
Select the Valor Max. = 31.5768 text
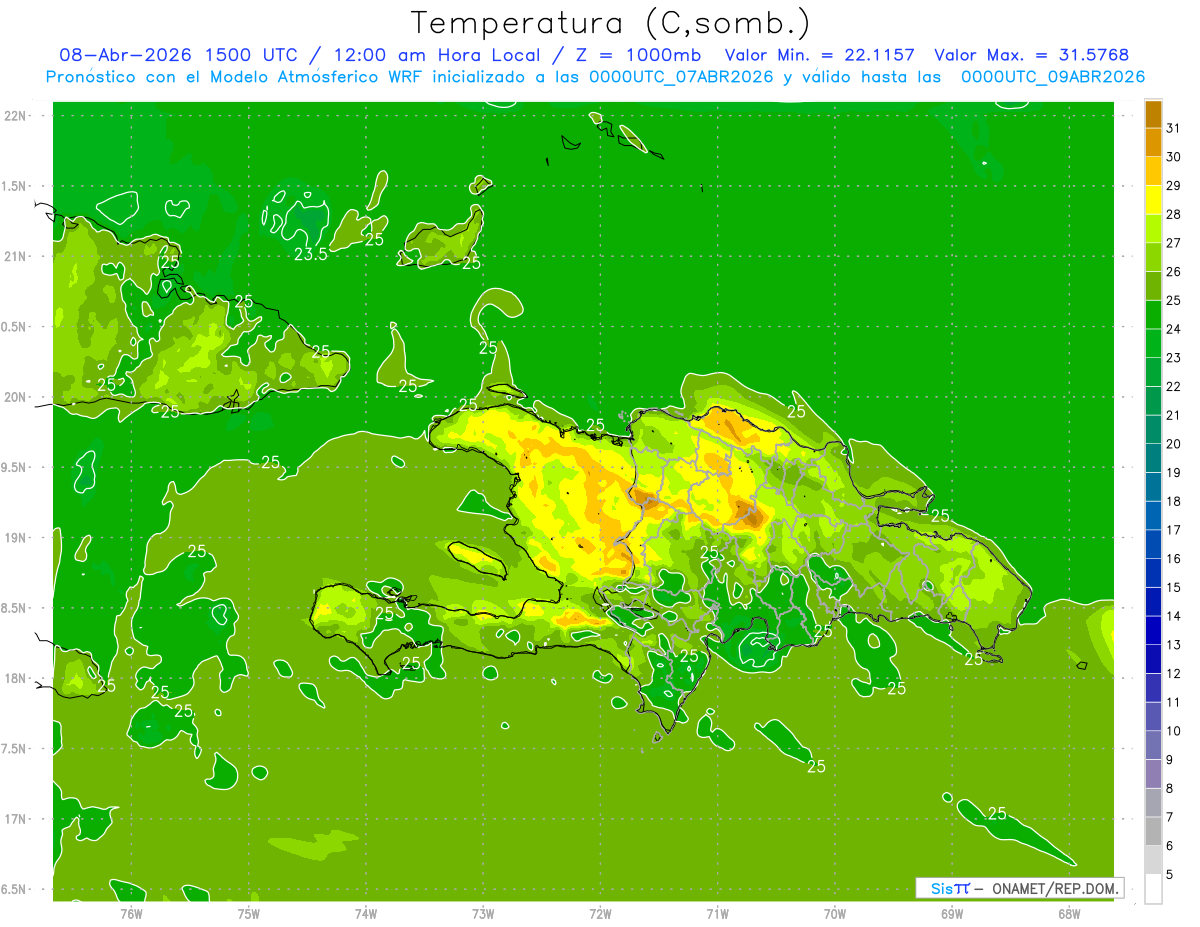point(1031,56)
